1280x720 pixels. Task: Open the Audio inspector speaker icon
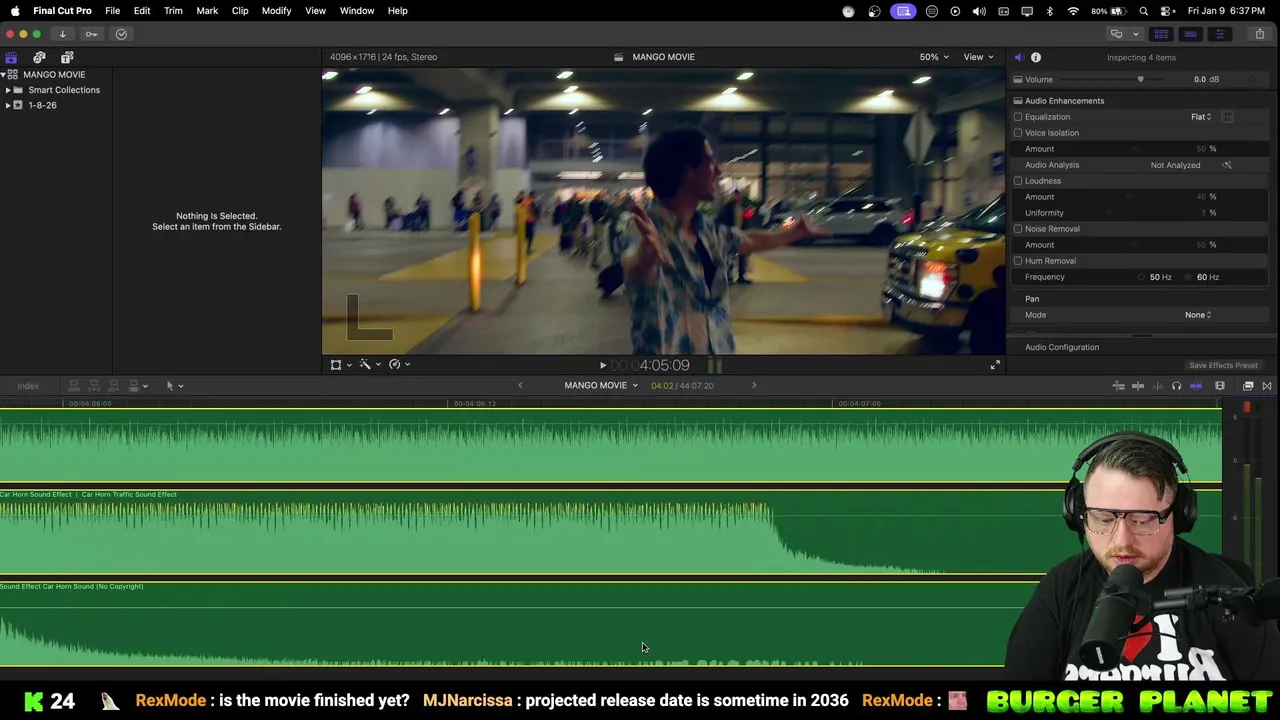1019,57
